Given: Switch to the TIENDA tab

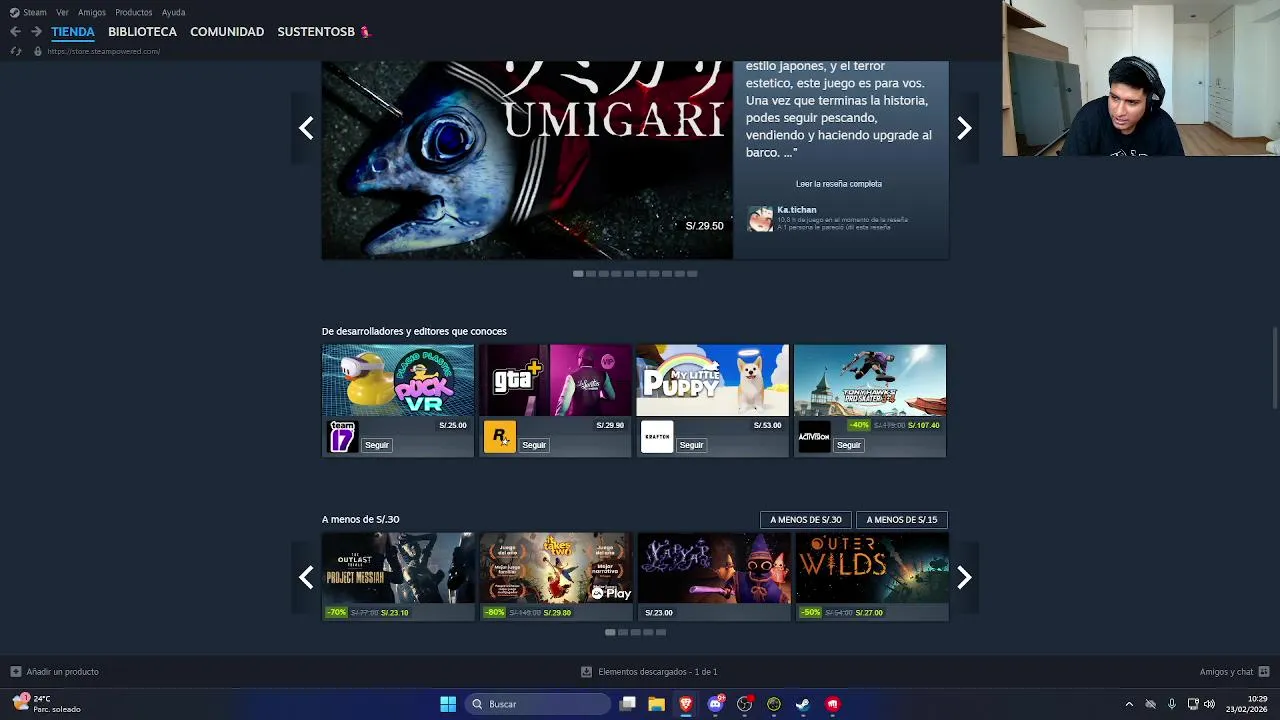Looking at the screenshot, I should pyautogui.click(x=73, y=32).
